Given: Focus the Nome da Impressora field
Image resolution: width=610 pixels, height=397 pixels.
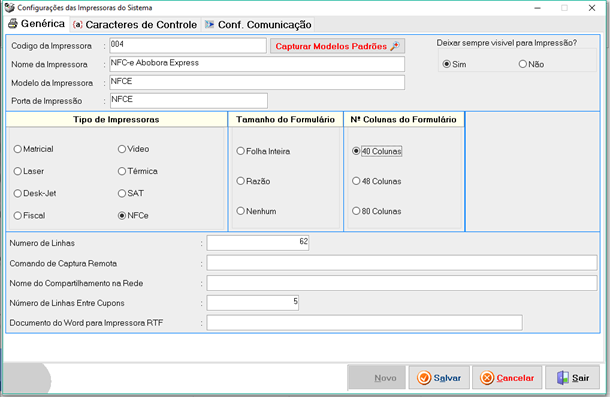Looking at the screenshot, I should 257,64.
